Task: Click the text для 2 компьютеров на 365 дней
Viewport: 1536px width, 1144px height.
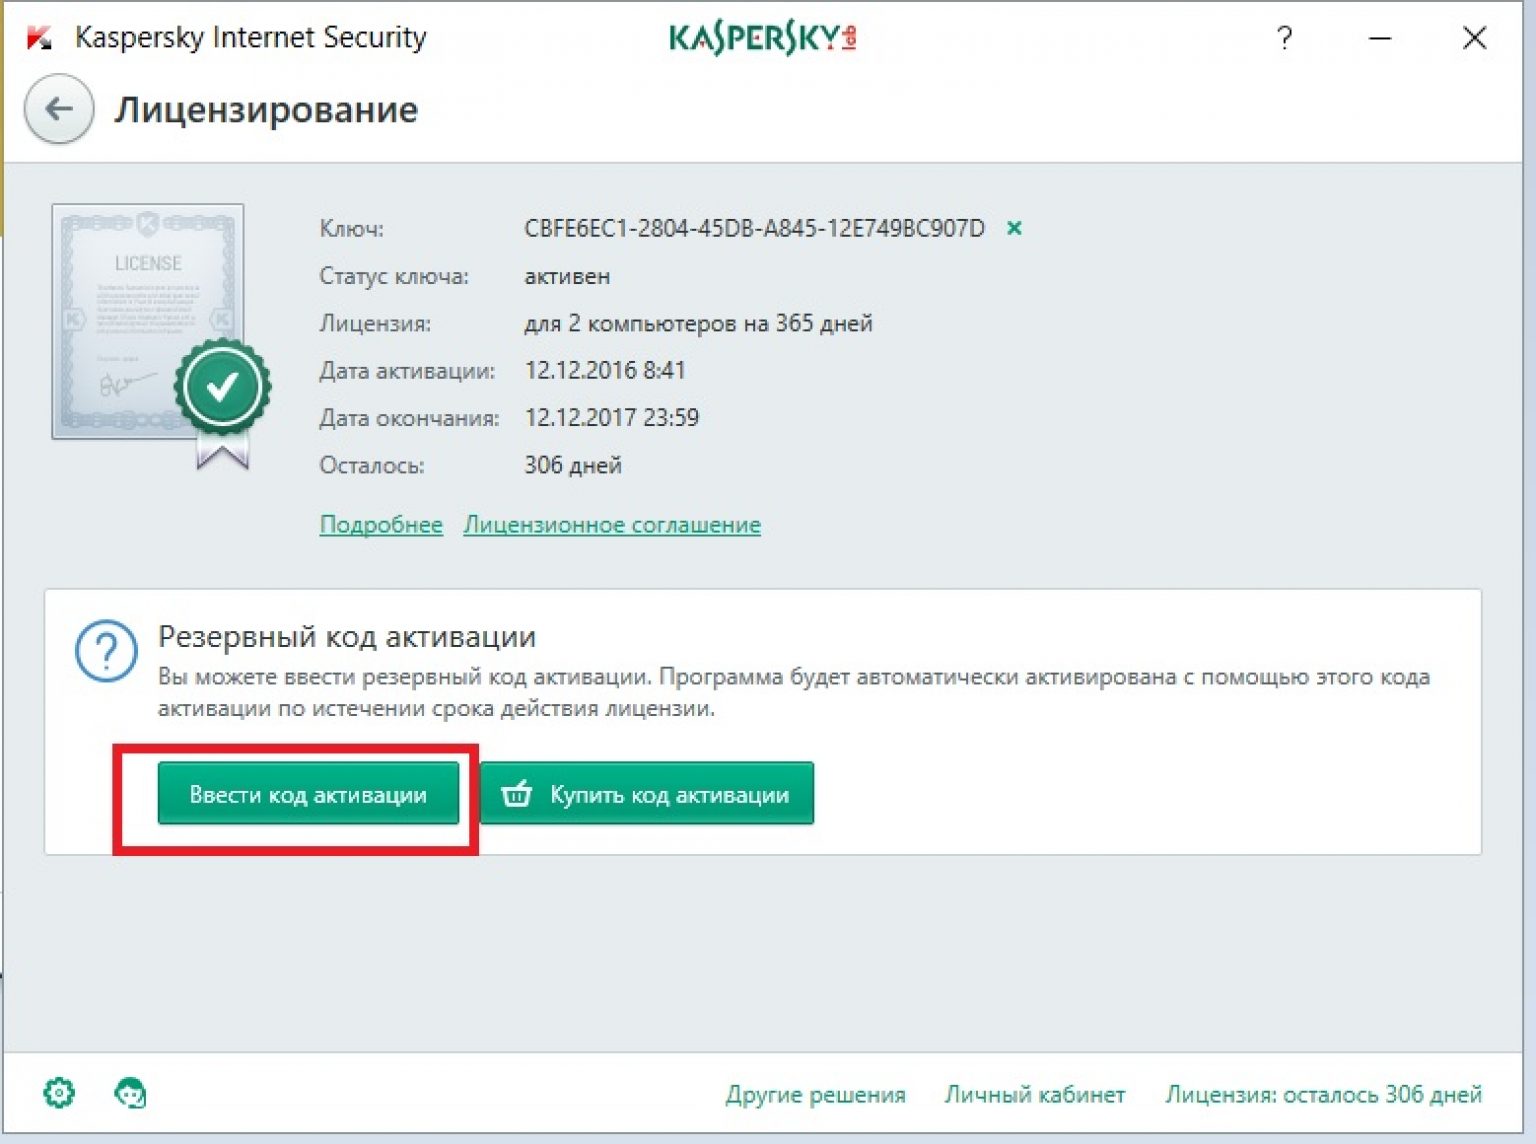Action: click(698, 323)
